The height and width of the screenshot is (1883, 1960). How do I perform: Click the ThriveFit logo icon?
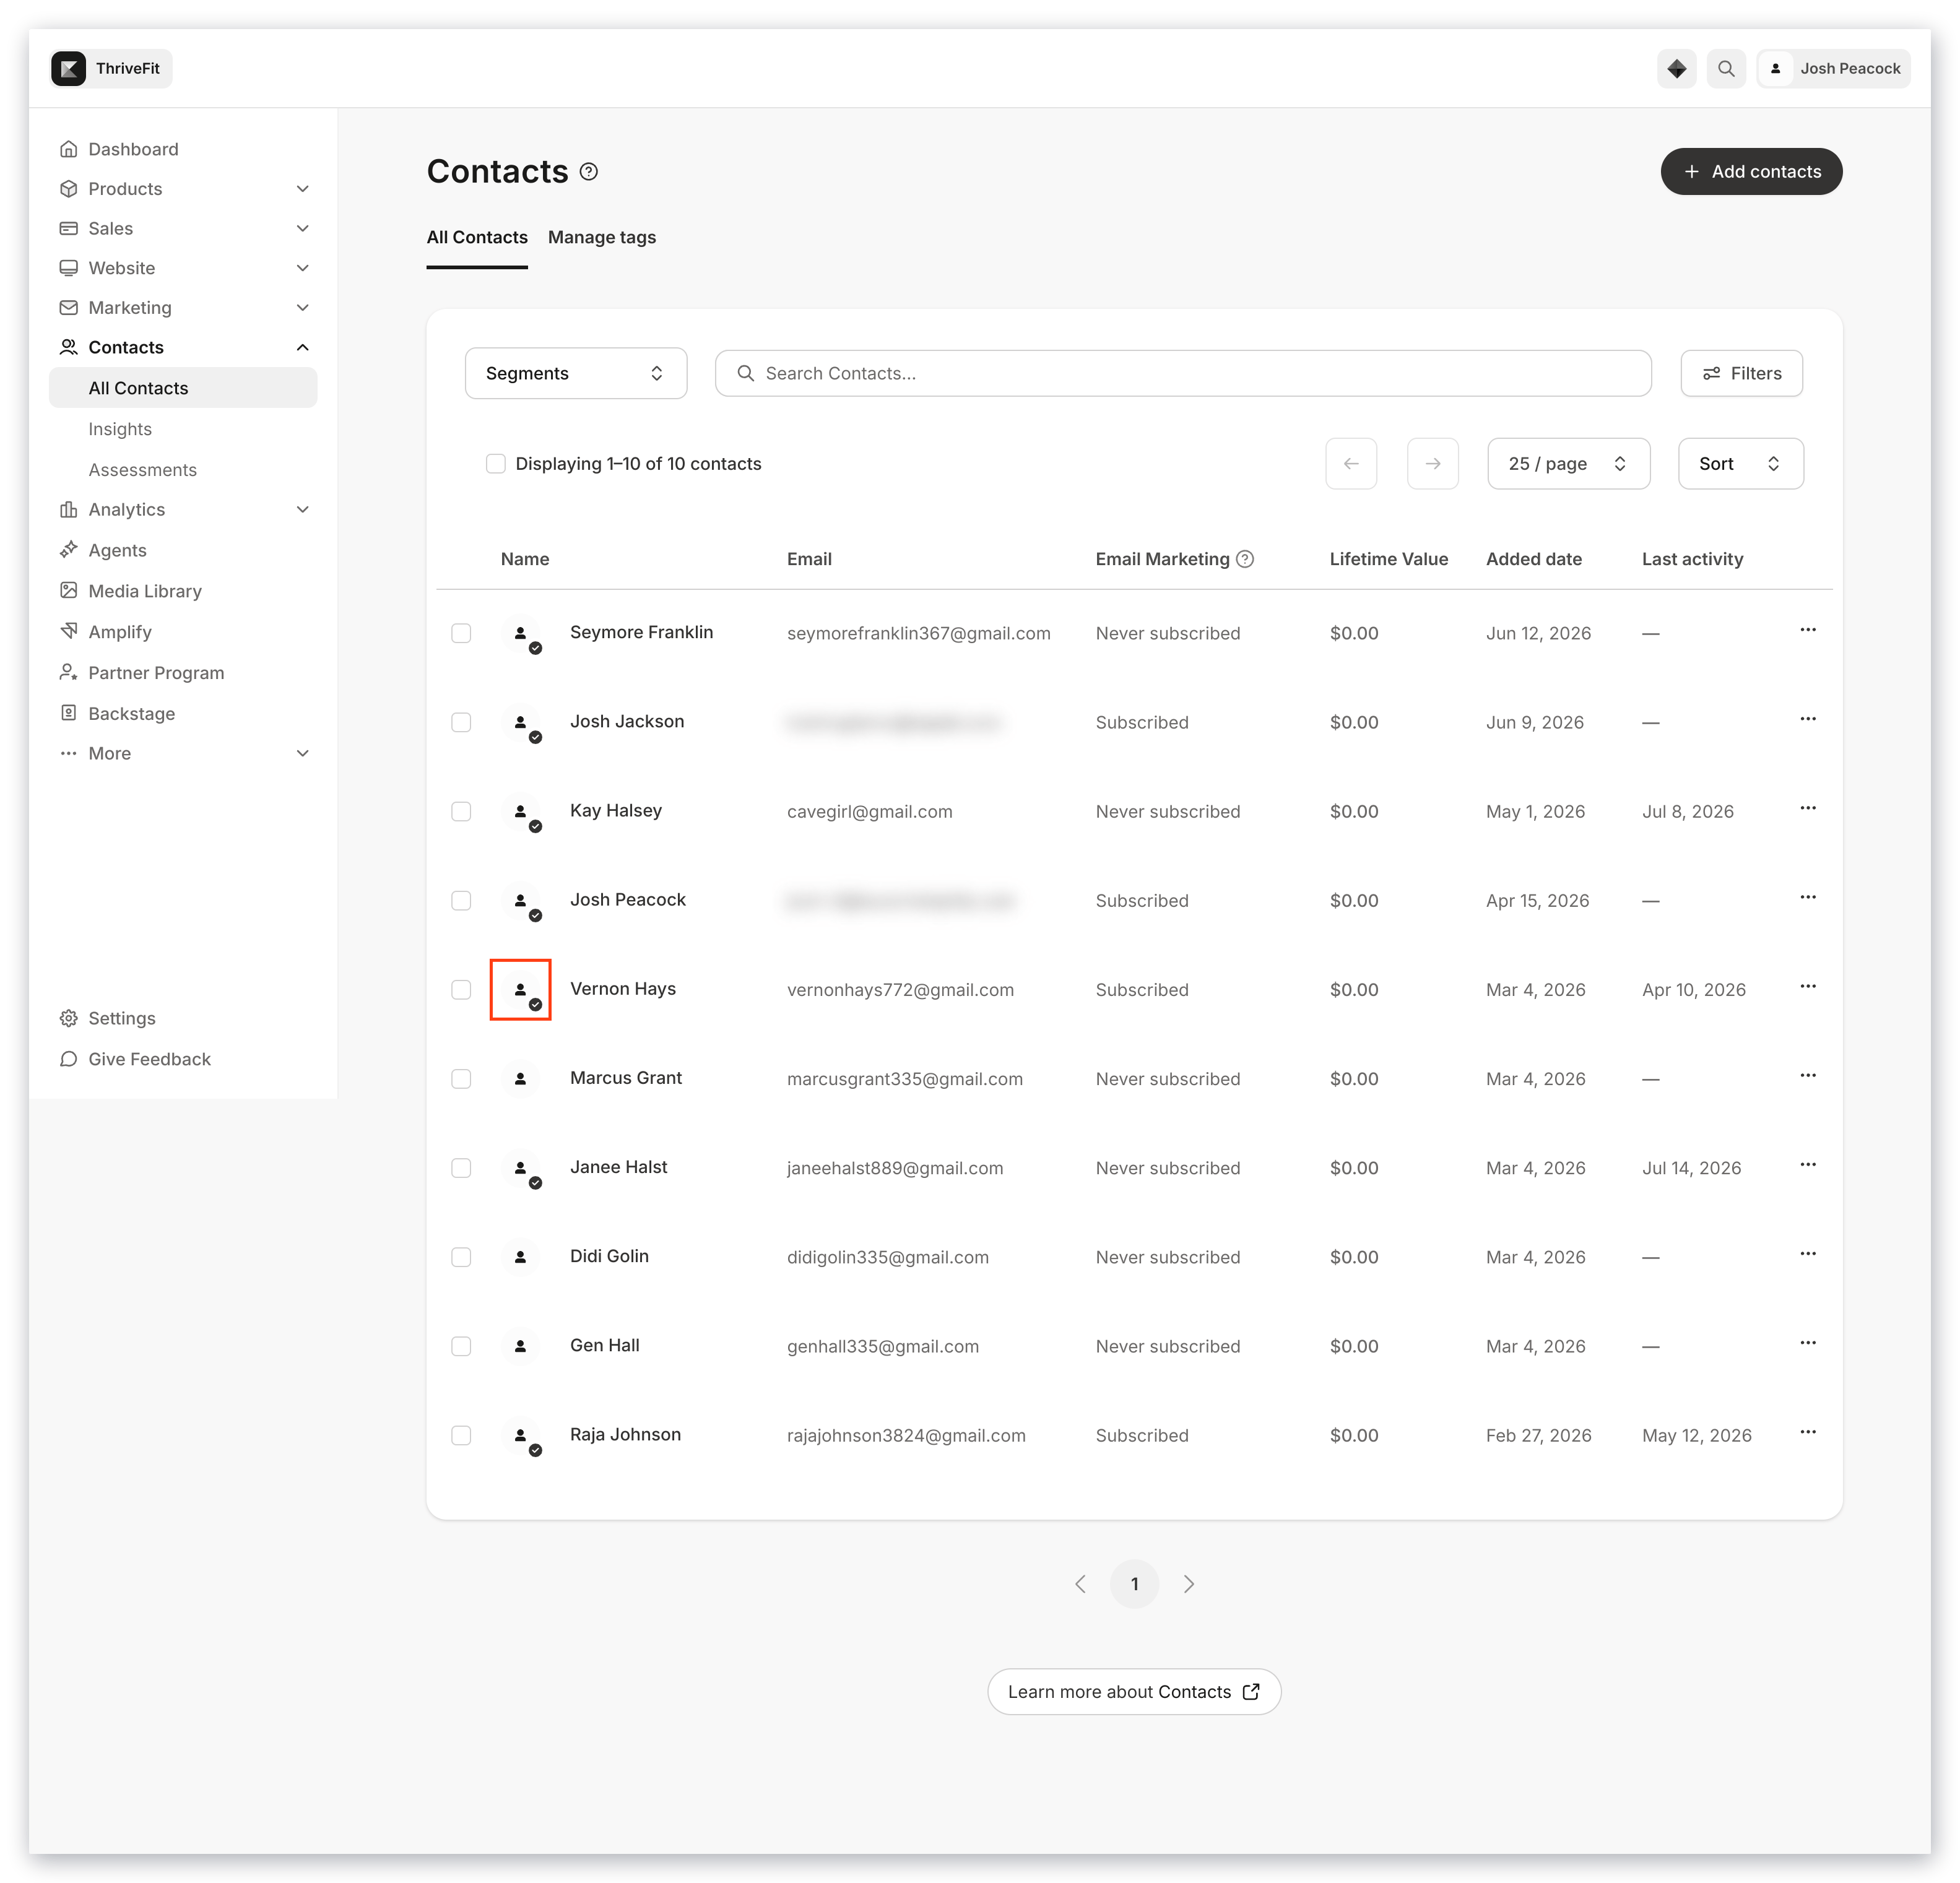[x=68, y=68]
